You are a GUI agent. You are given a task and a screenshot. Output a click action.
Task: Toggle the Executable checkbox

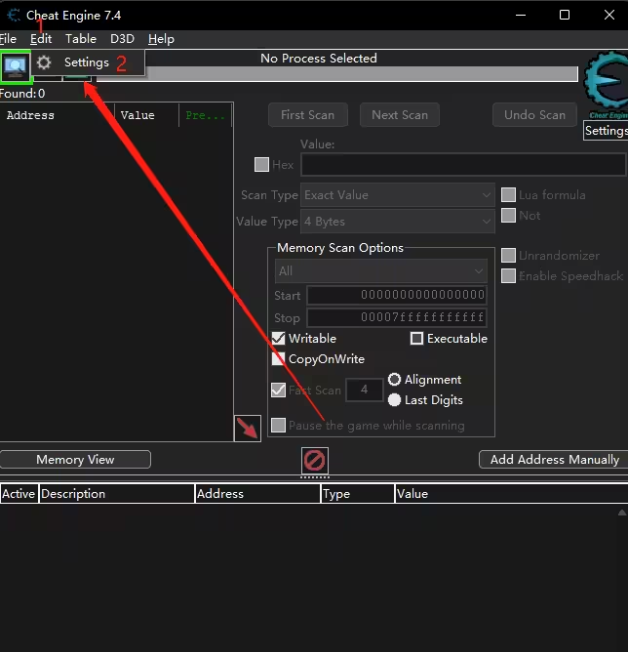[x=417, y=338]
